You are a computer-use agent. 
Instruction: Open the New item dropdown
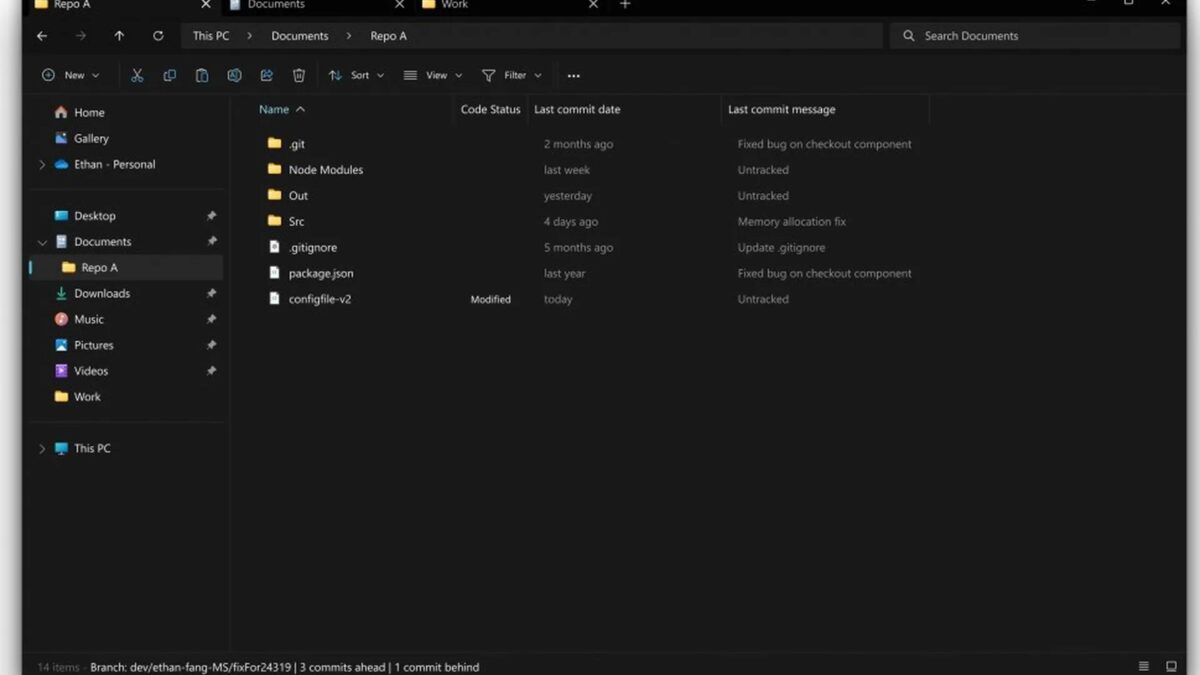[x=71, y=76]
